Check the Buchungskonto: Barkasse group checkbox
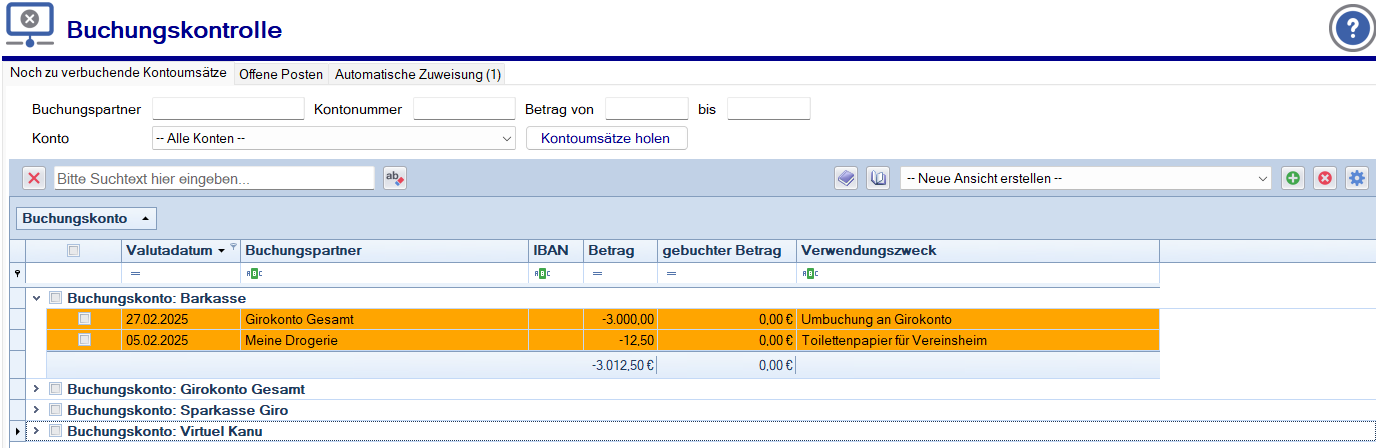1376x448 pixels. tap(56, 298)
